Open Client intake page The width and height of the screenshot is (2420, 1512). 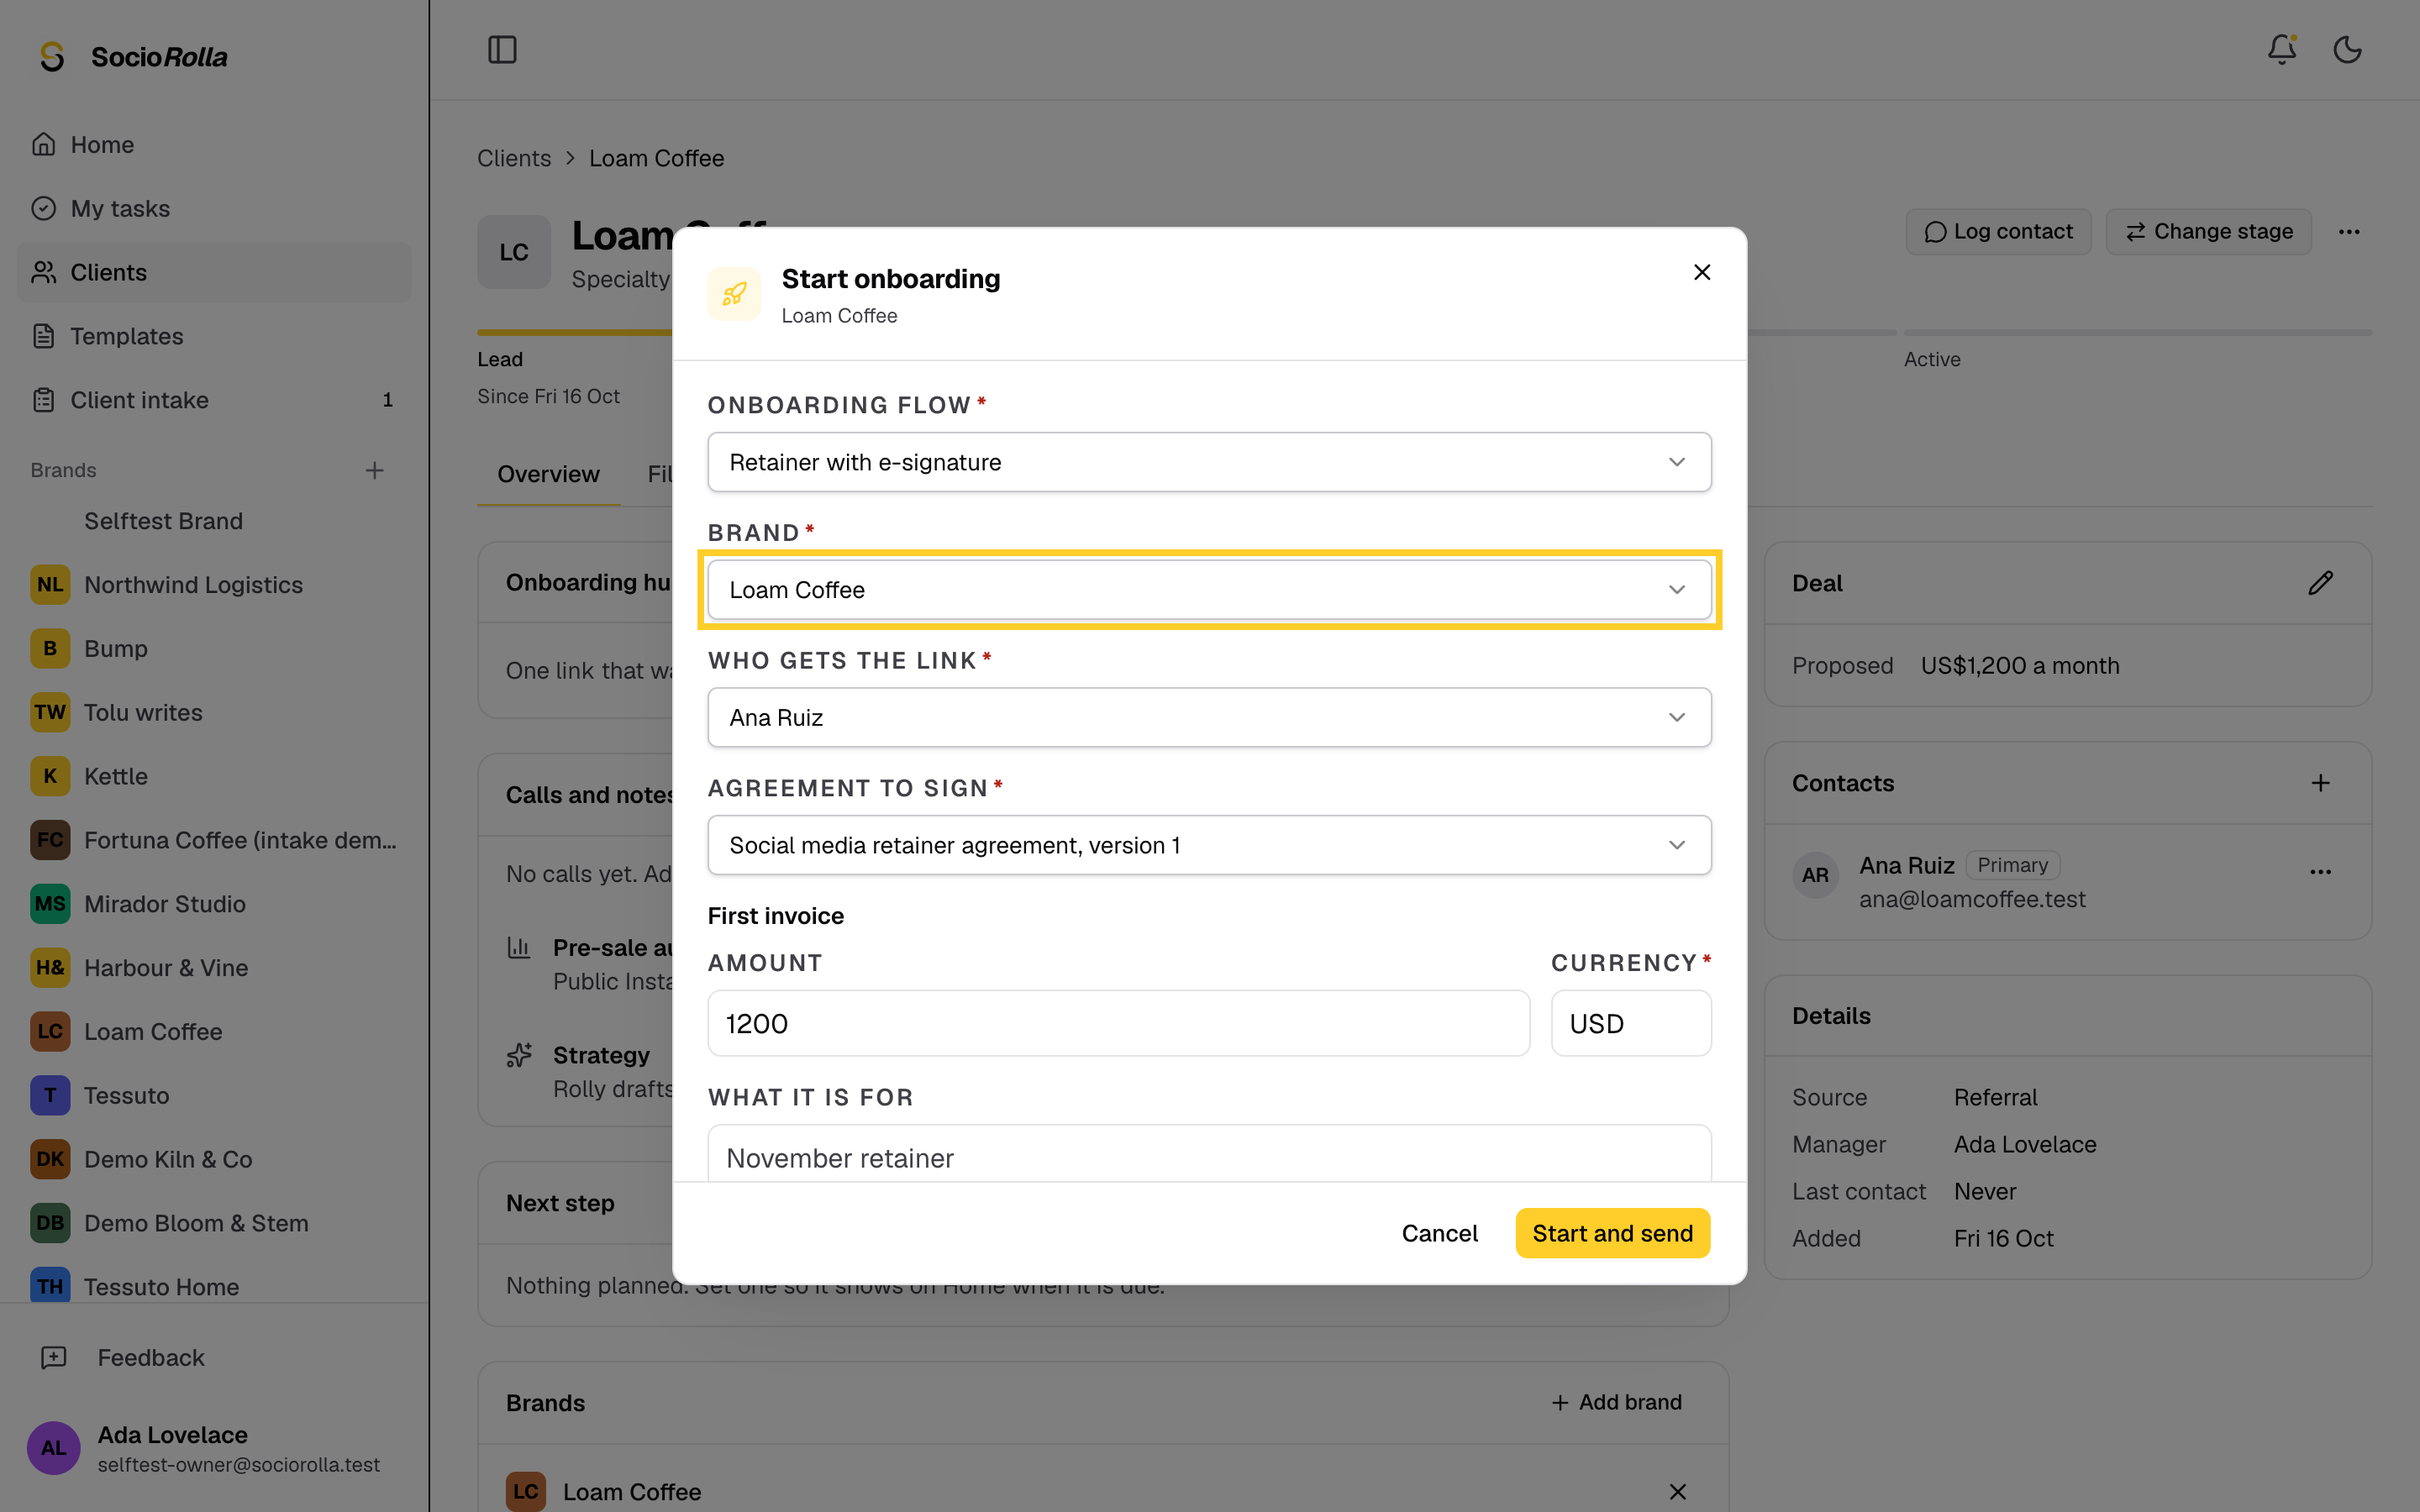(215, 400)
